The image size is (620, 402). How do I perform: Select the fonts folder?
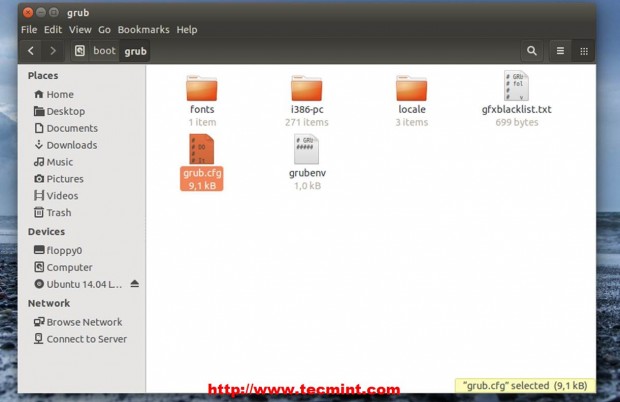202,88
